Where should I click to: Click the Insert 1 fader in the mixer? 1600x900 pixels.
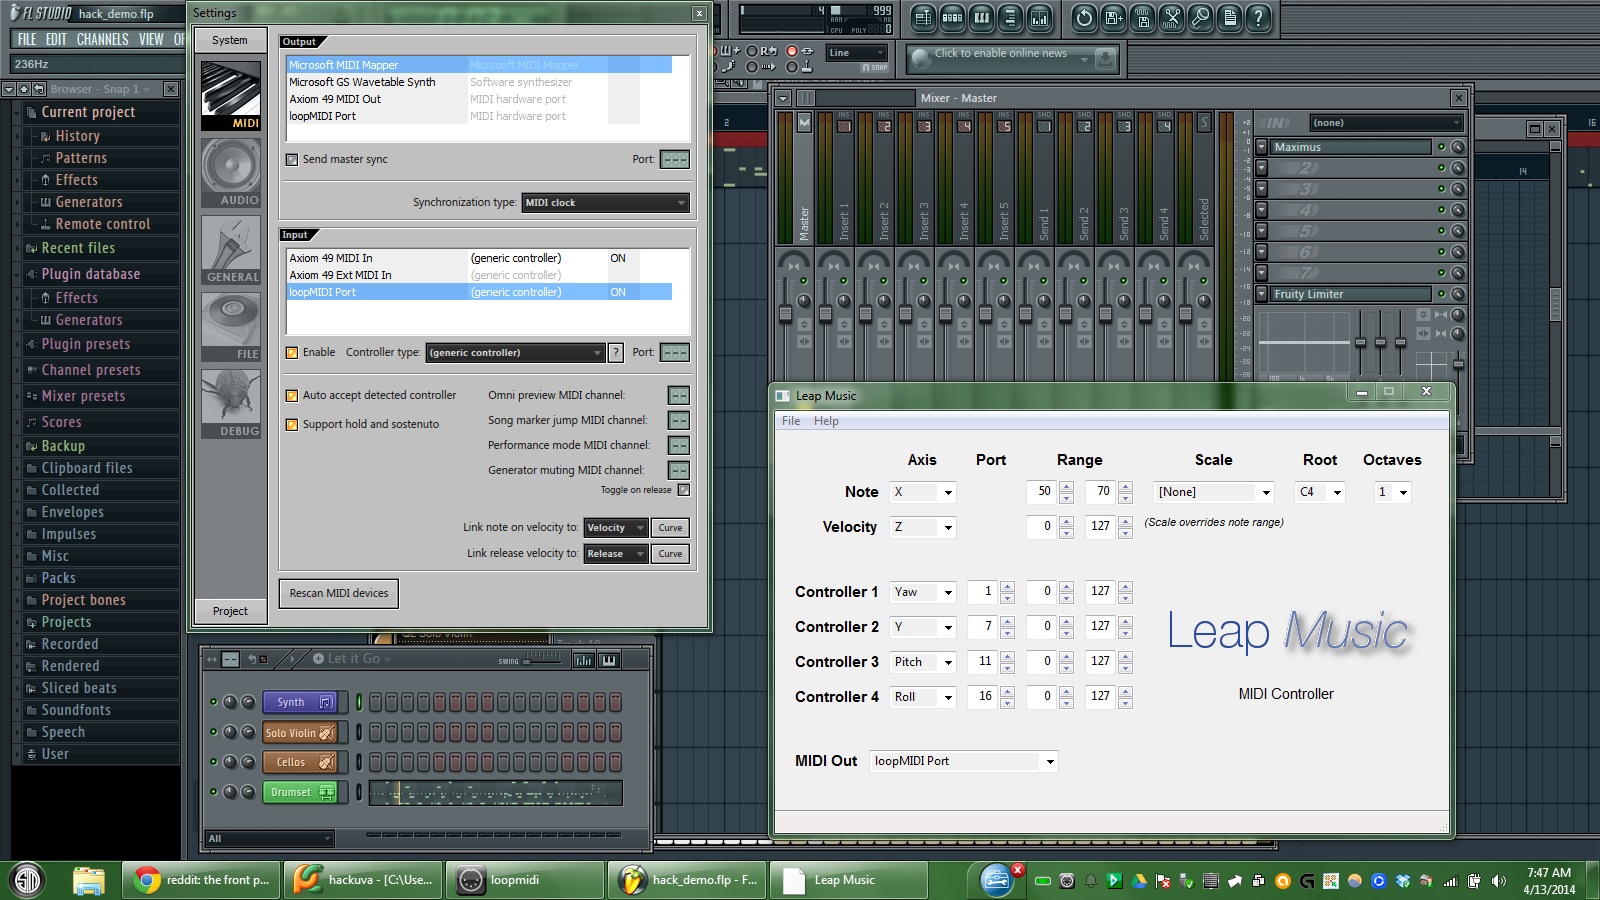[826, 314]
